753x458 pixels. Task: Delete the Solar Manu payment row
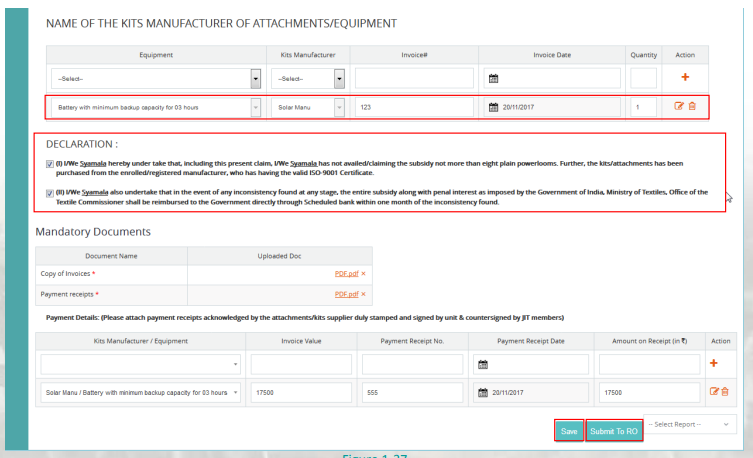tap(725, 392)
